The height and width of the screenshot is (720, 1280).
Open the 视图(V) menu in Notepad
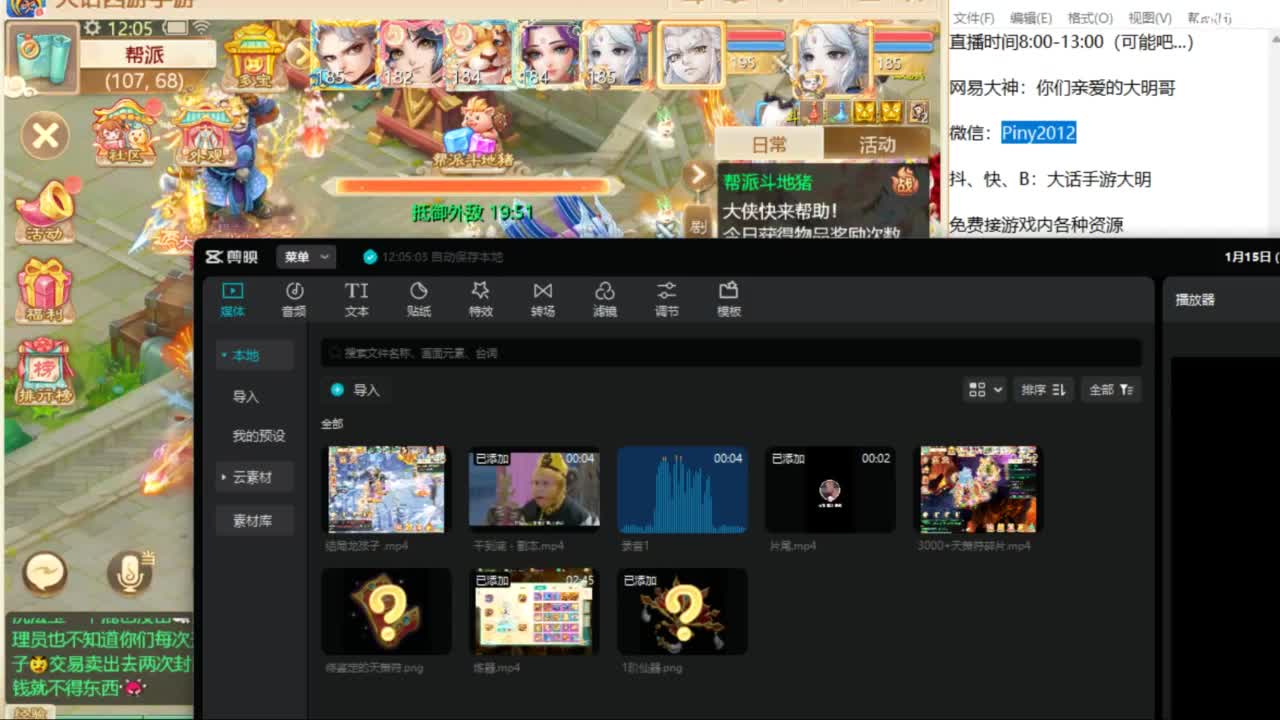coord(1150,18)
